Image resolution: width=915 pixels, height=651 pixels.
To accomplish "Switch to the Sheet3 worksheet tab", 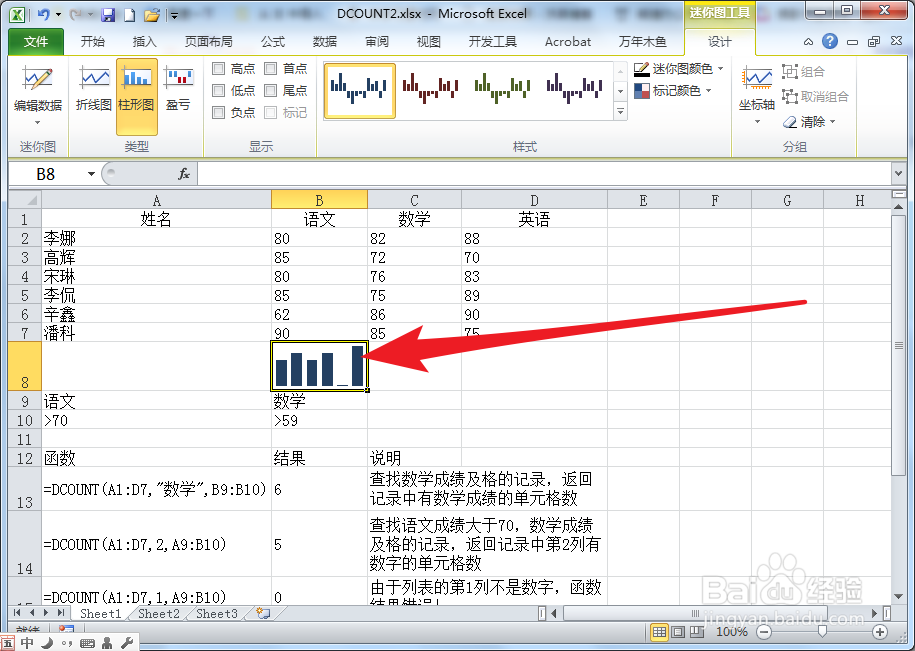I will coord(216,613).
